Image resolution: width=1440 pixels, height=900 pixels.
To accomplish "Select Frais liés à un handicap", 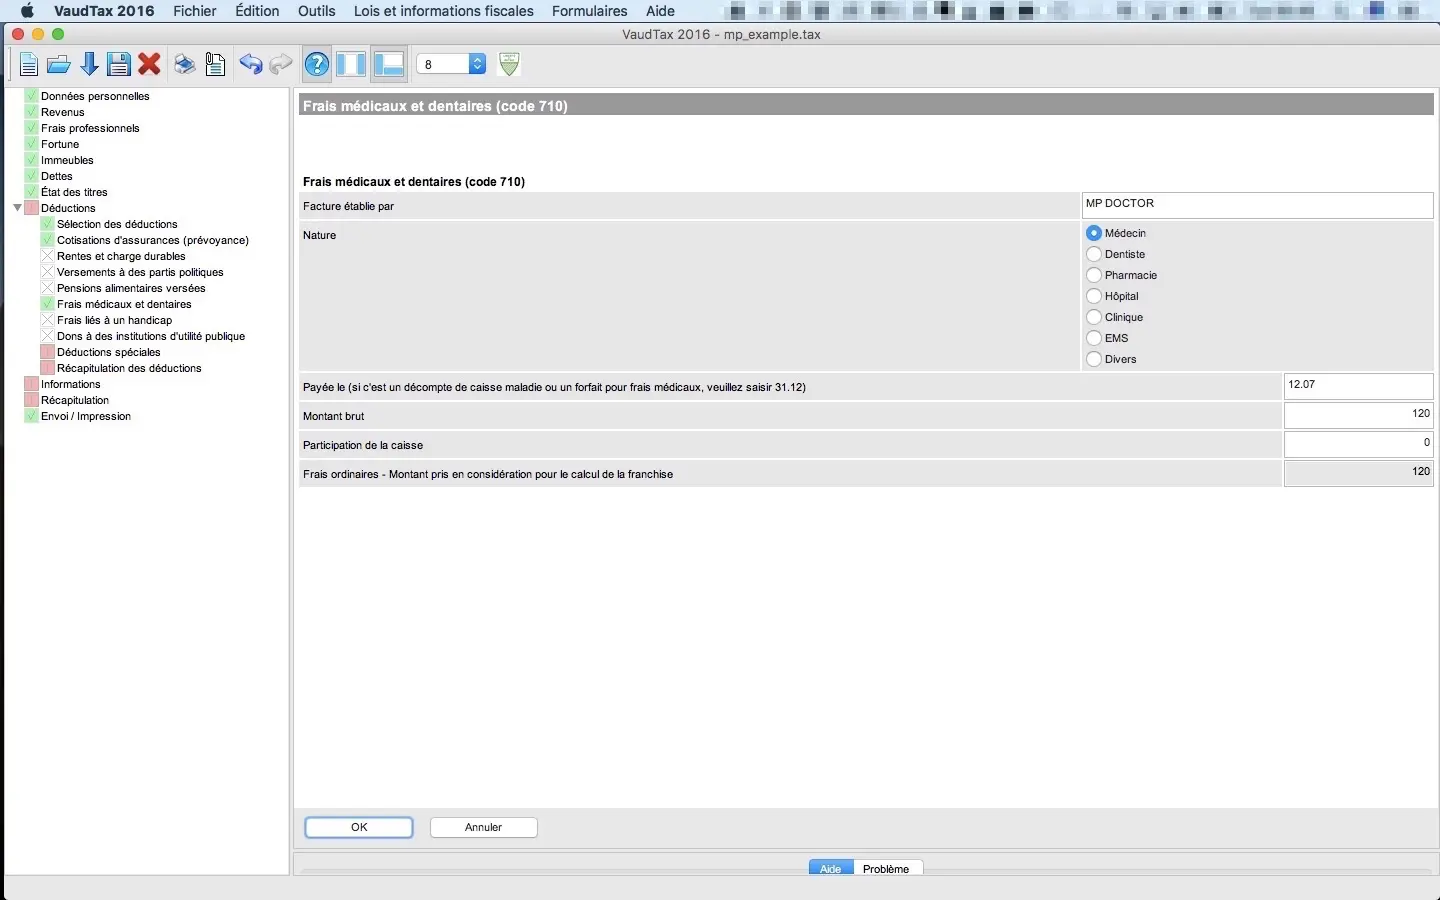I will coord(114,320).
